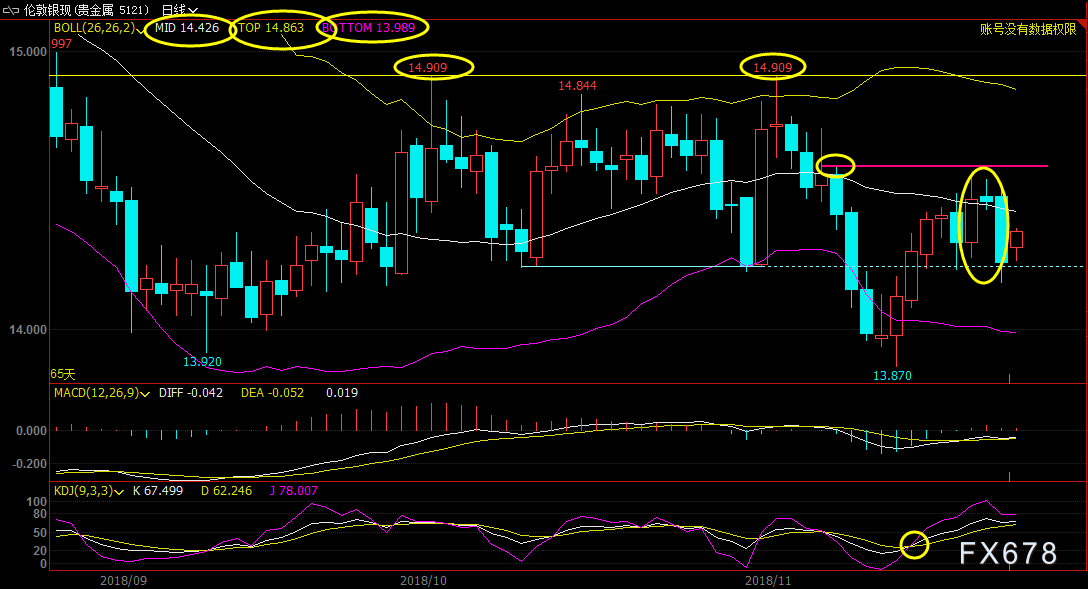Click the 0.000 MACD axis label

pos(31,431)
